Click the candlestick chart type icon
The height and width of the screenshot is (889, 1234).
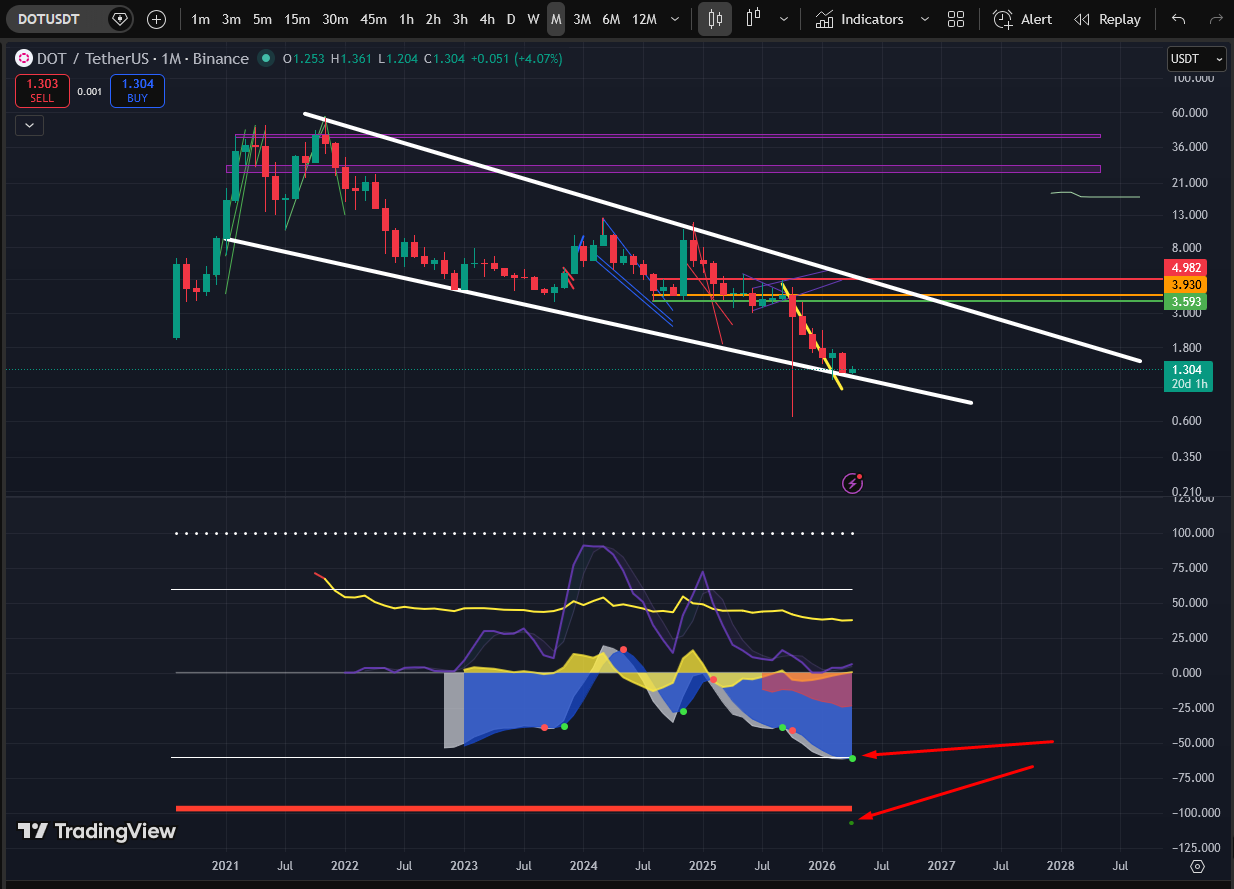pyautogui.click(x=753, y=19)
